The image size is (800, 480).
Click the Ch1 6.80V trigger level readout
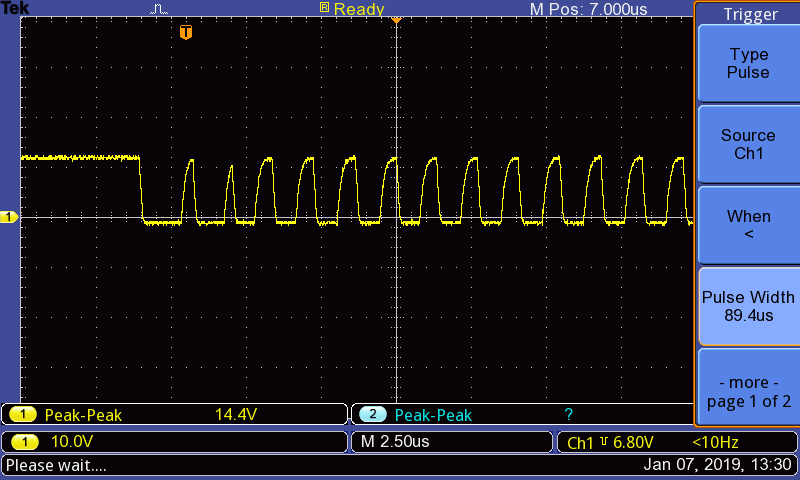pyautogui.click(x=610, y=442)
